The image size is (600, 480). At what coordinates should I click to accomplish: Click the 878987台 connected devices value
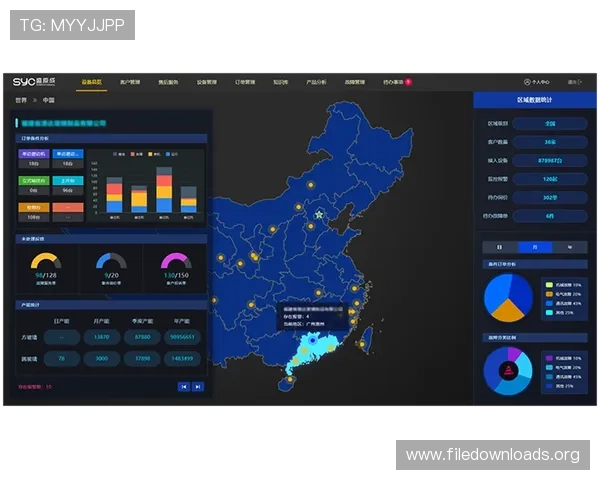point(550,161)
